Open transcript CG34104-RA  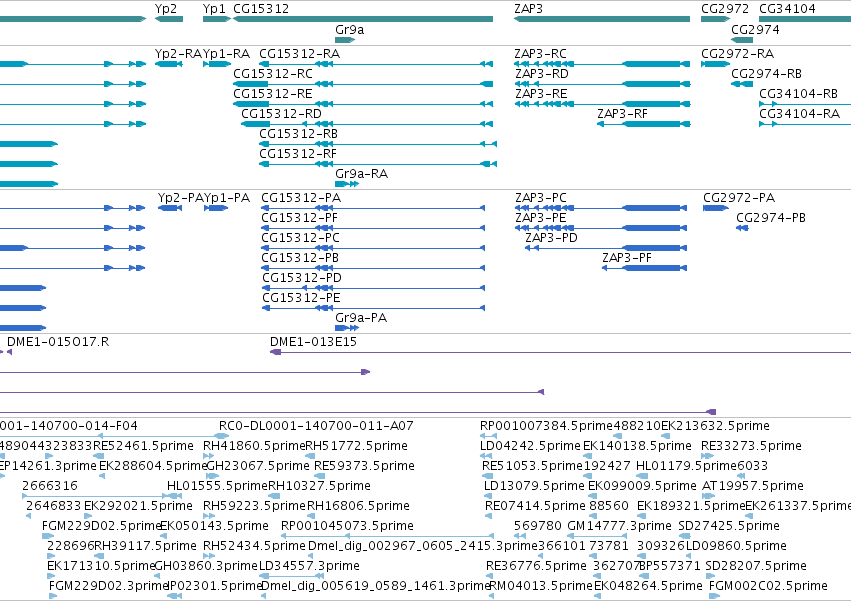pos(799,114)
